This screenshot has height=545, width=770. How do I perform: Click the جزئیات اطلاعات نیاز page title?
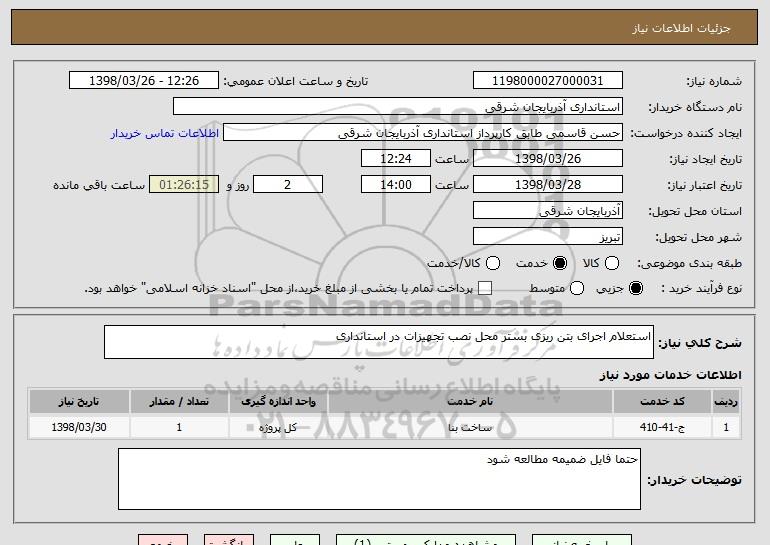point(681,28)
